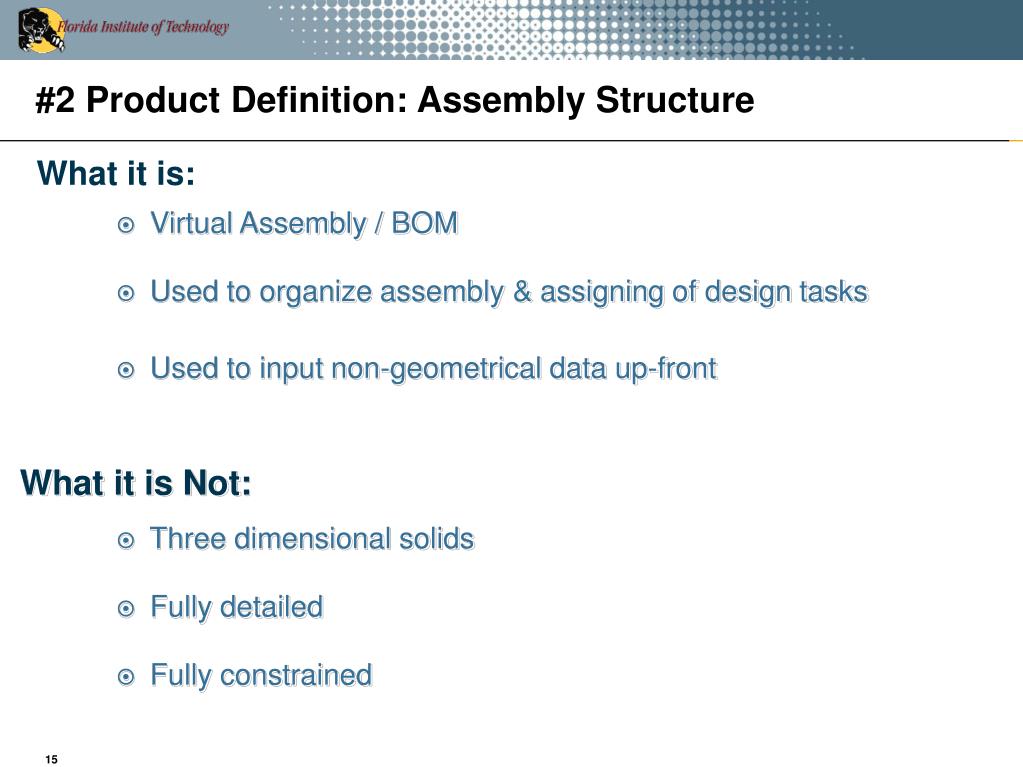Screen dimensions: 1023x767
Task: Click bullet icon beside Virtual Assembly / BOM
Action: point(126,226)
